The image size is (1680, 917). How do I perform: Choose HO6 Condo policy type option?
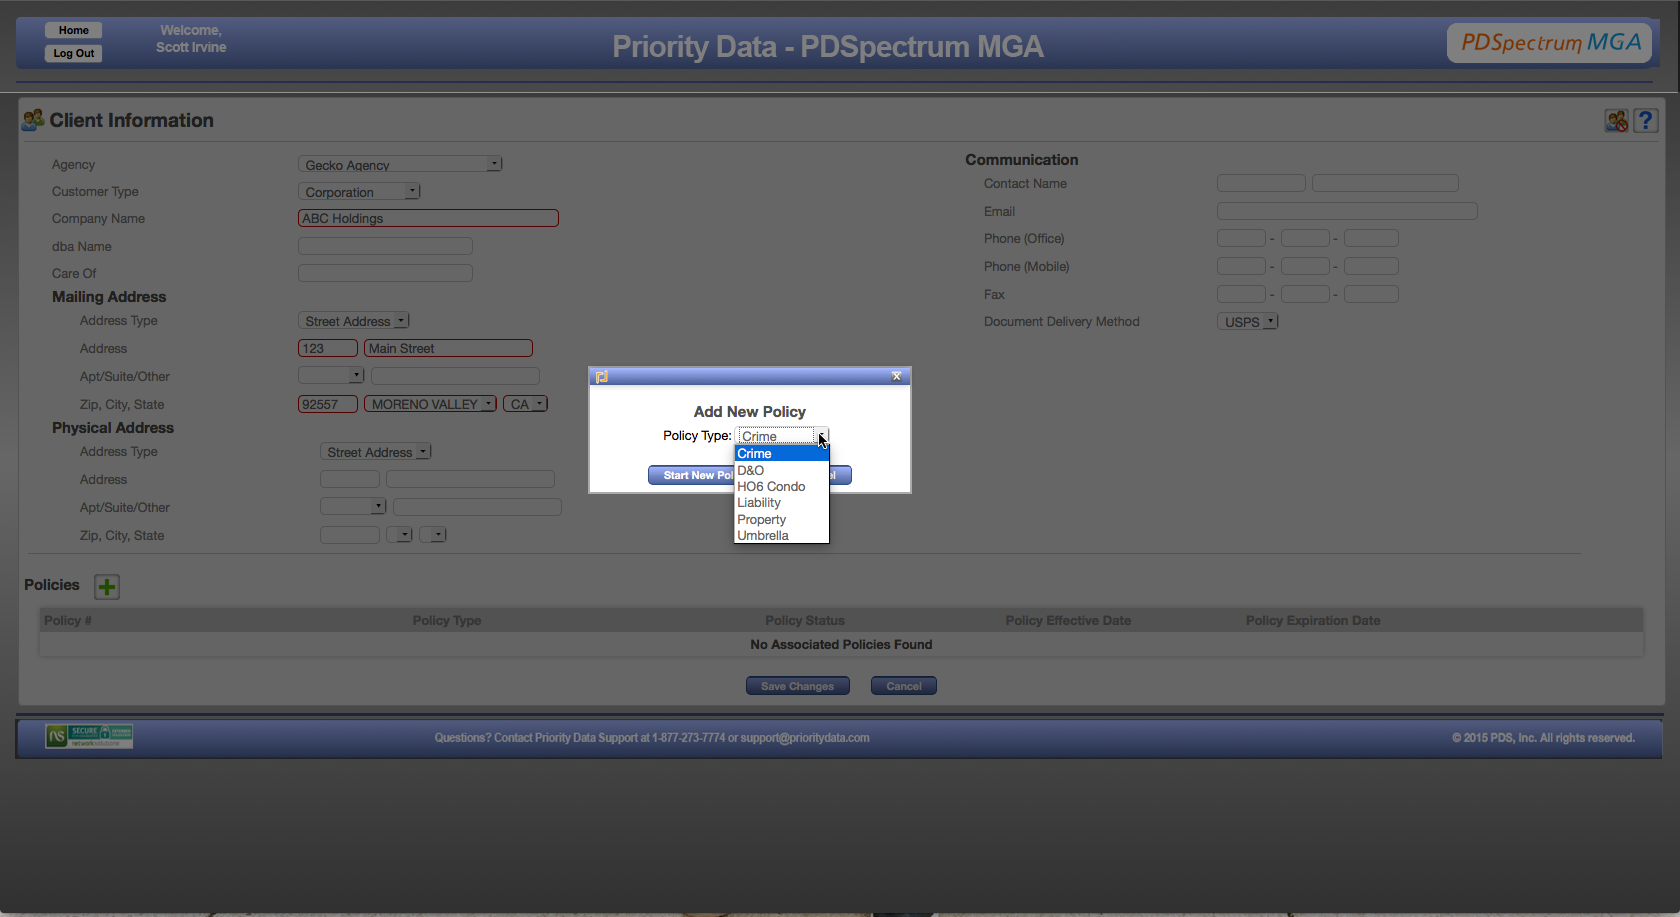(x=771, y=487)
